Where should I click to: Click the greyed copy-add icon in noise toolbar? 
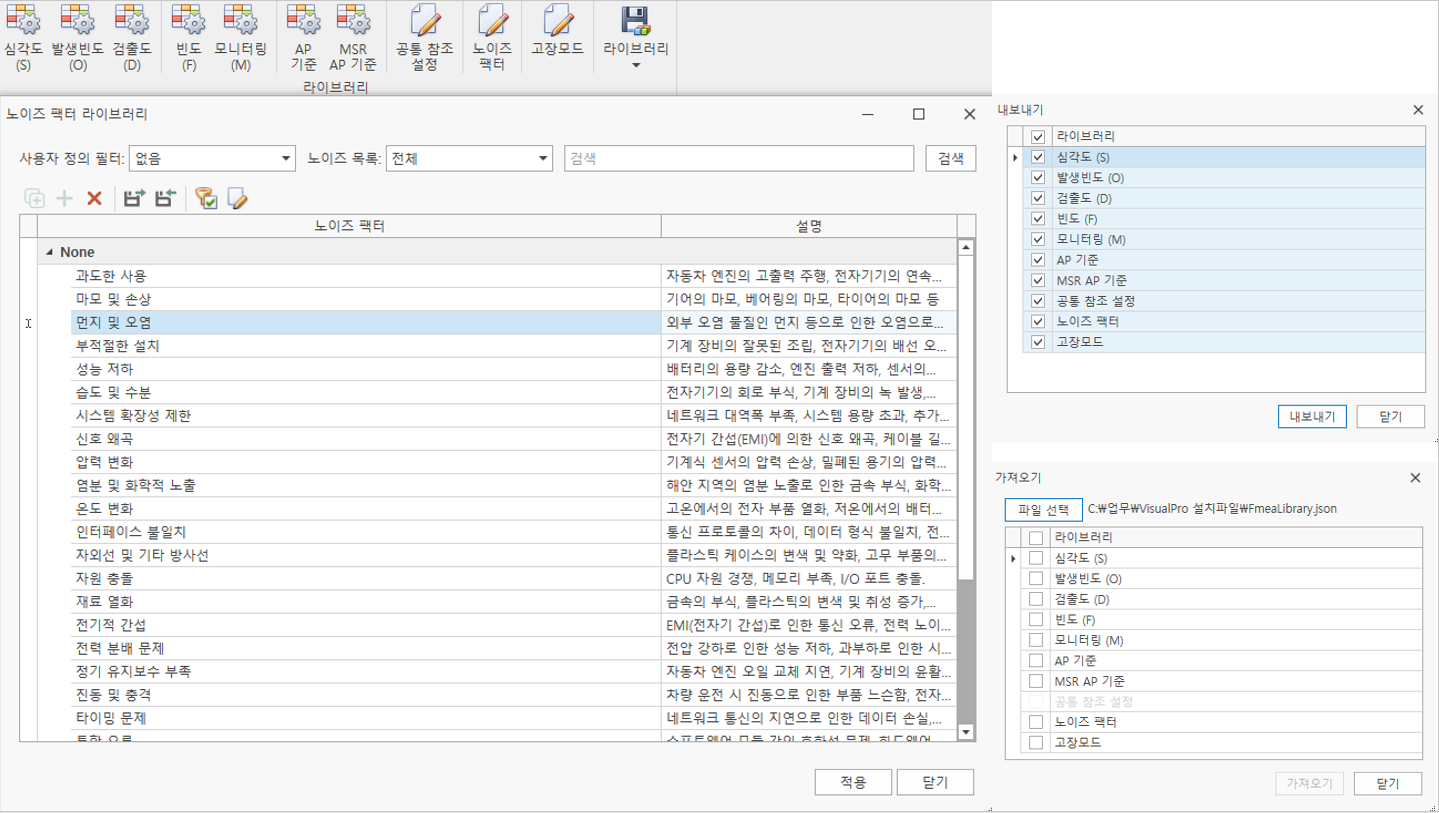(x=34, y=198)
